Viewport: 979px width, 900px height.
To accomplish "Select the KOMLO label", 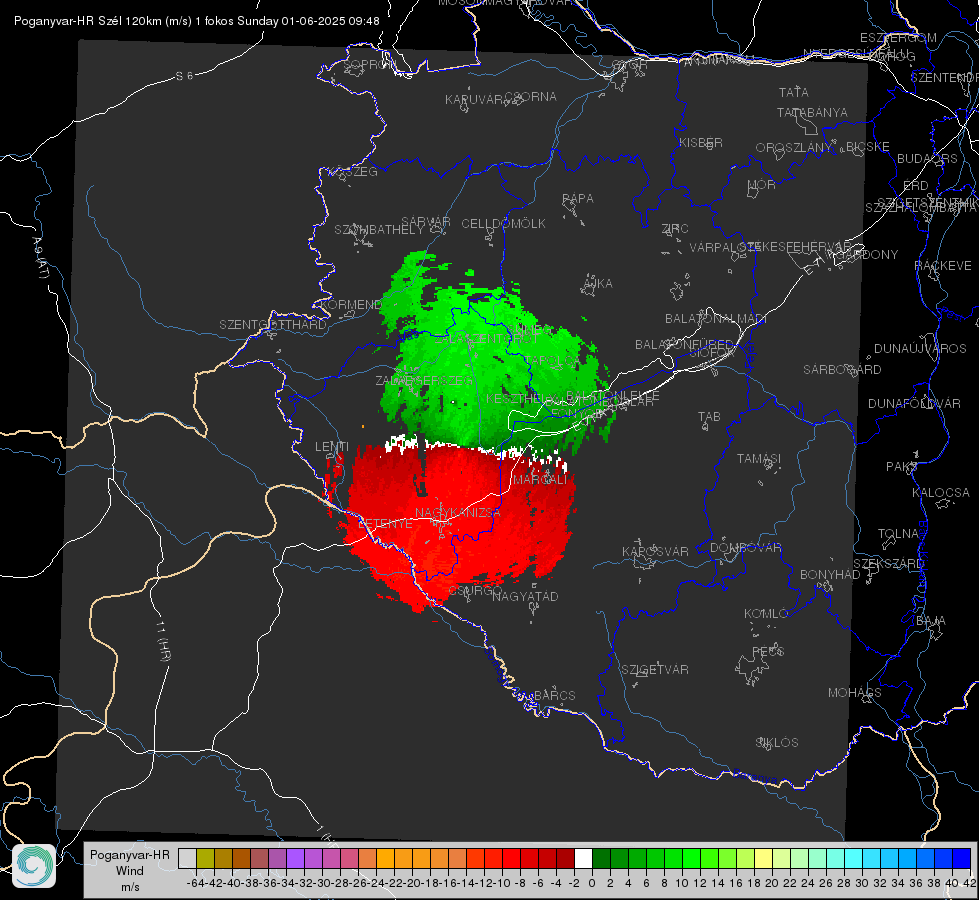I will [x=766, y=614].
